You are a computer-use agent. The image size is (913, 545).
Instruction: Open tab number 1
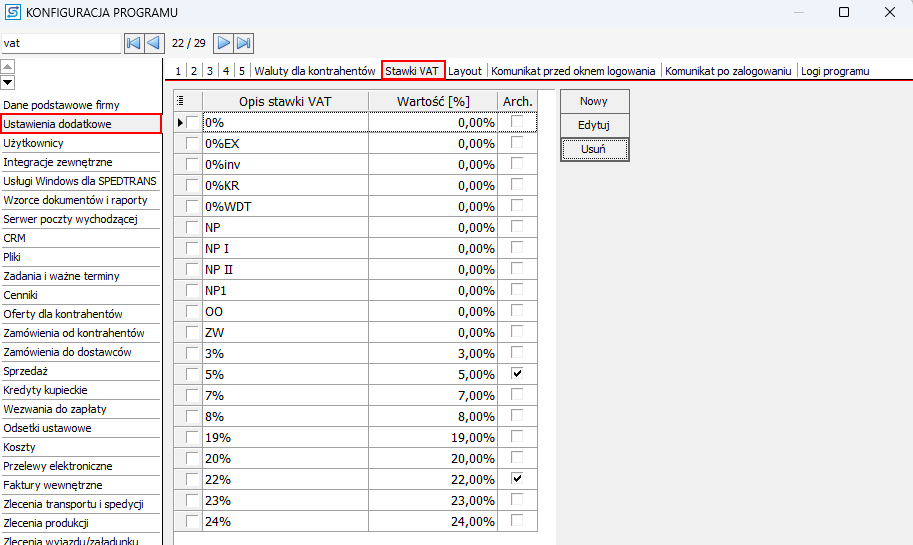pyautogui.click(x=178, y=71)
